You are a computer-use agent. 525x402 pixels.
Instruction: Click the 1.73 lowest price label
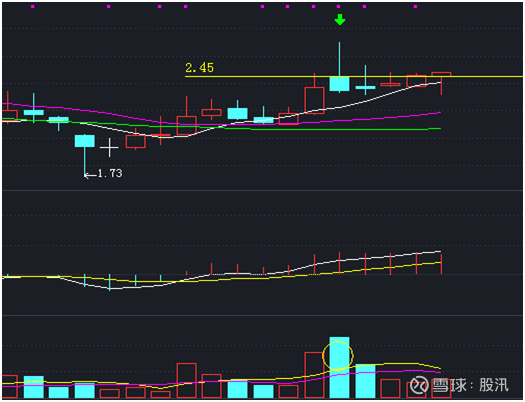(110, 173)
